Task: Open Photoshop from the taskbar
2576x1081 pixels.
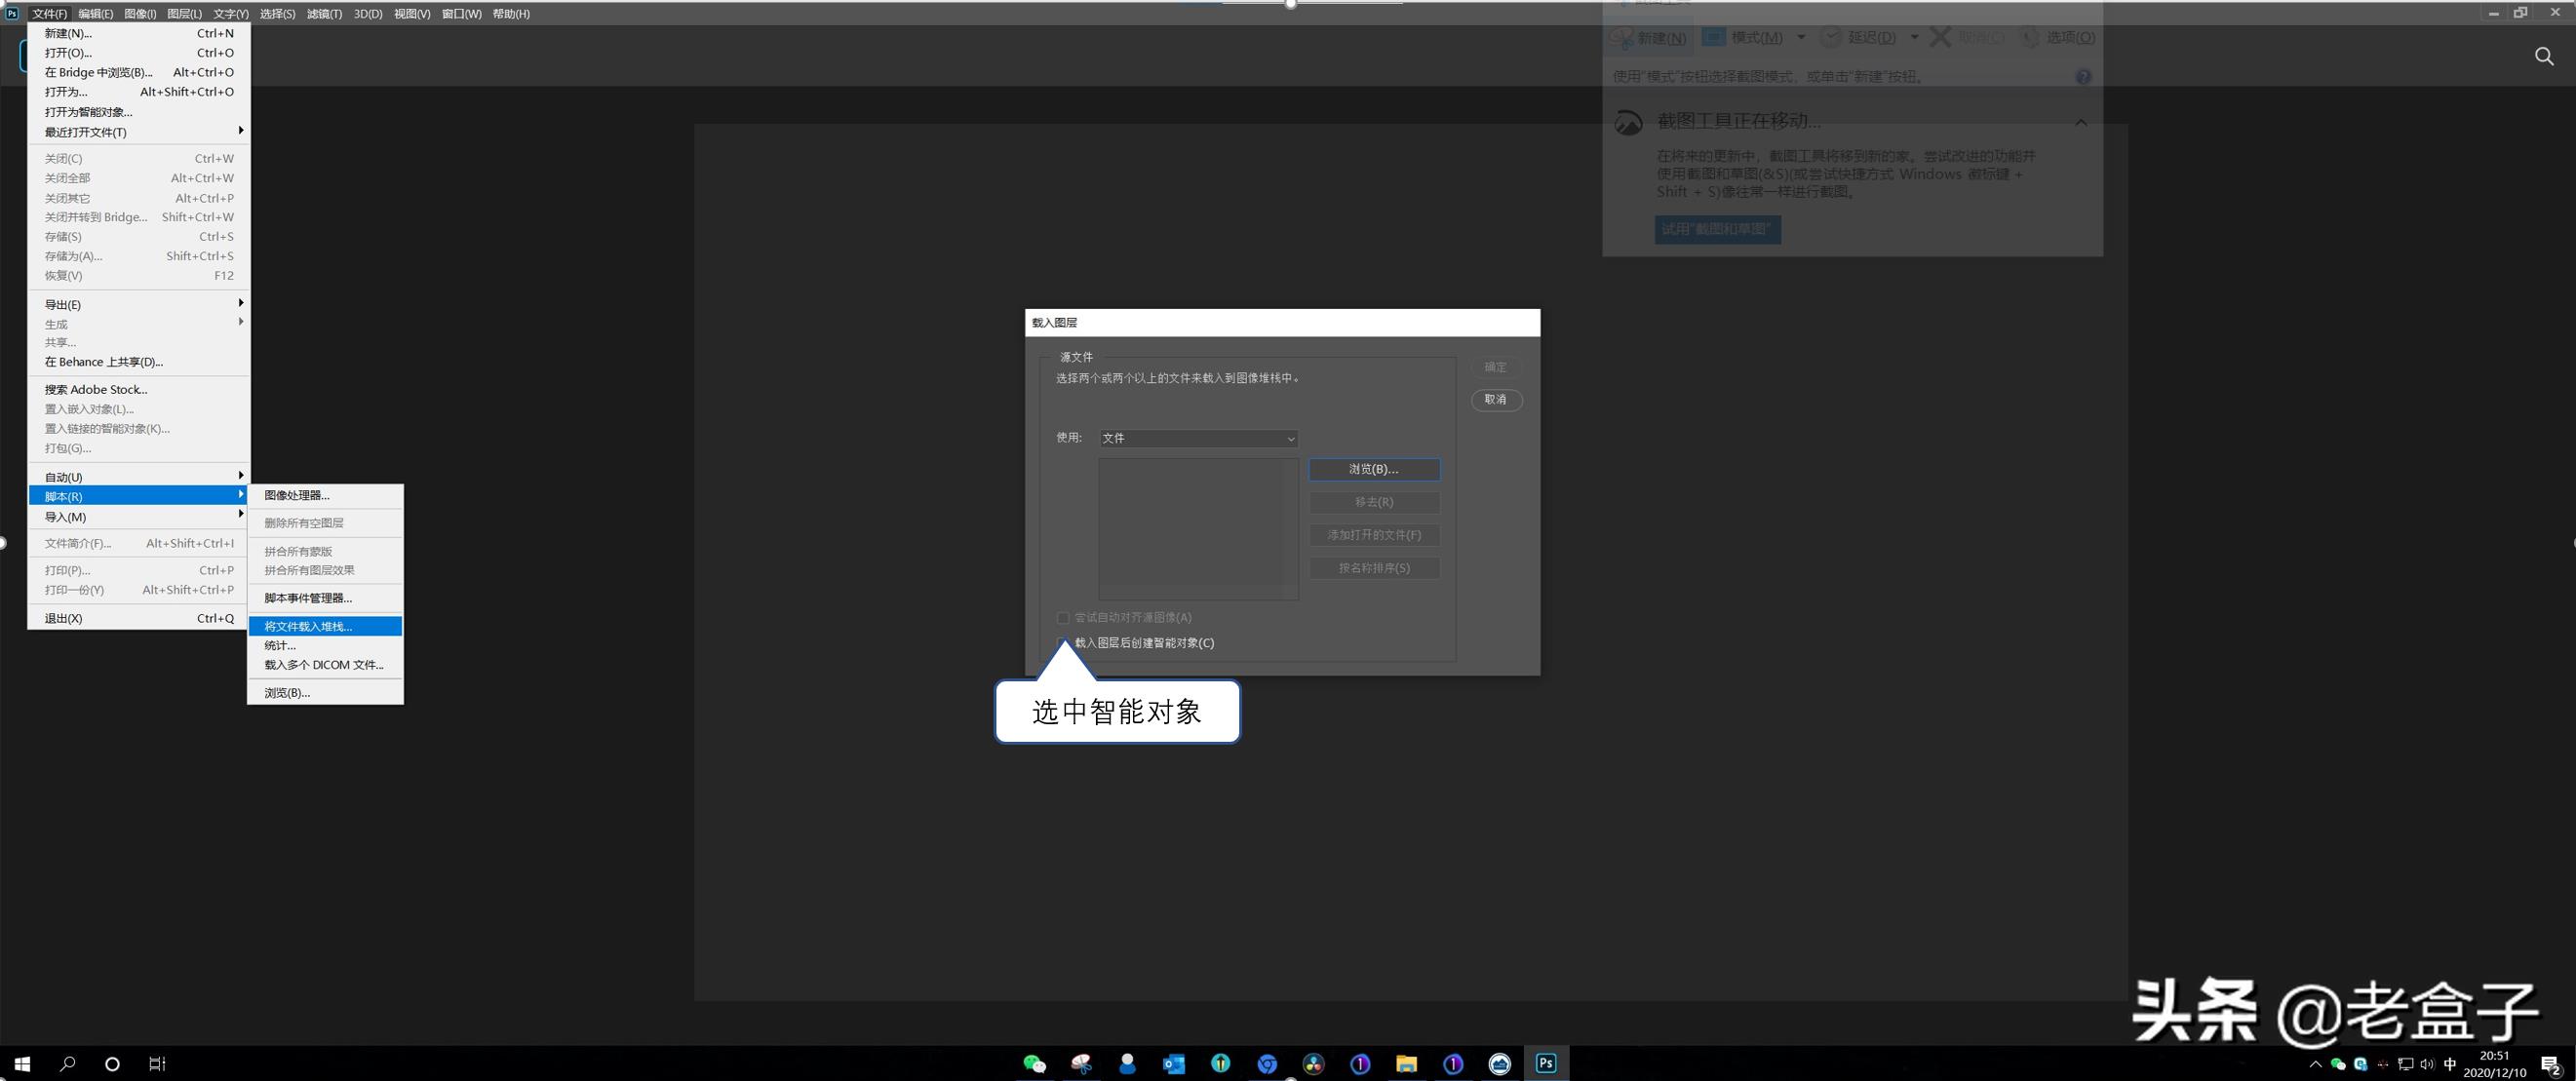Action: pyautogui.click(x=1546, y=1063)
